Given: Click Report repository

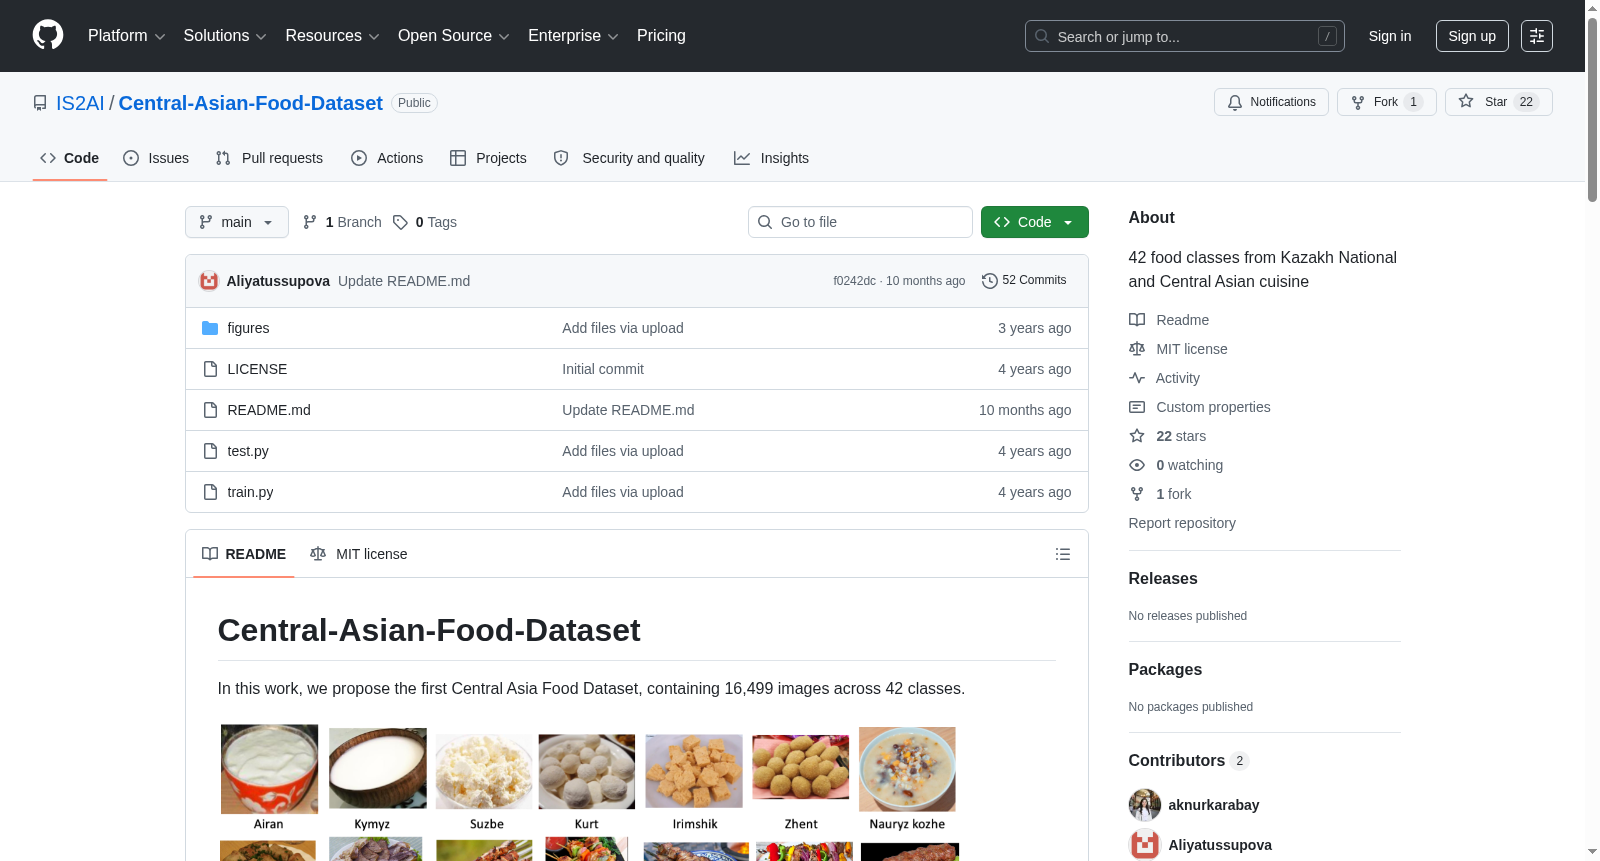Looking at the screenshot, I should pyautogui.click(x=1182, y=523).
